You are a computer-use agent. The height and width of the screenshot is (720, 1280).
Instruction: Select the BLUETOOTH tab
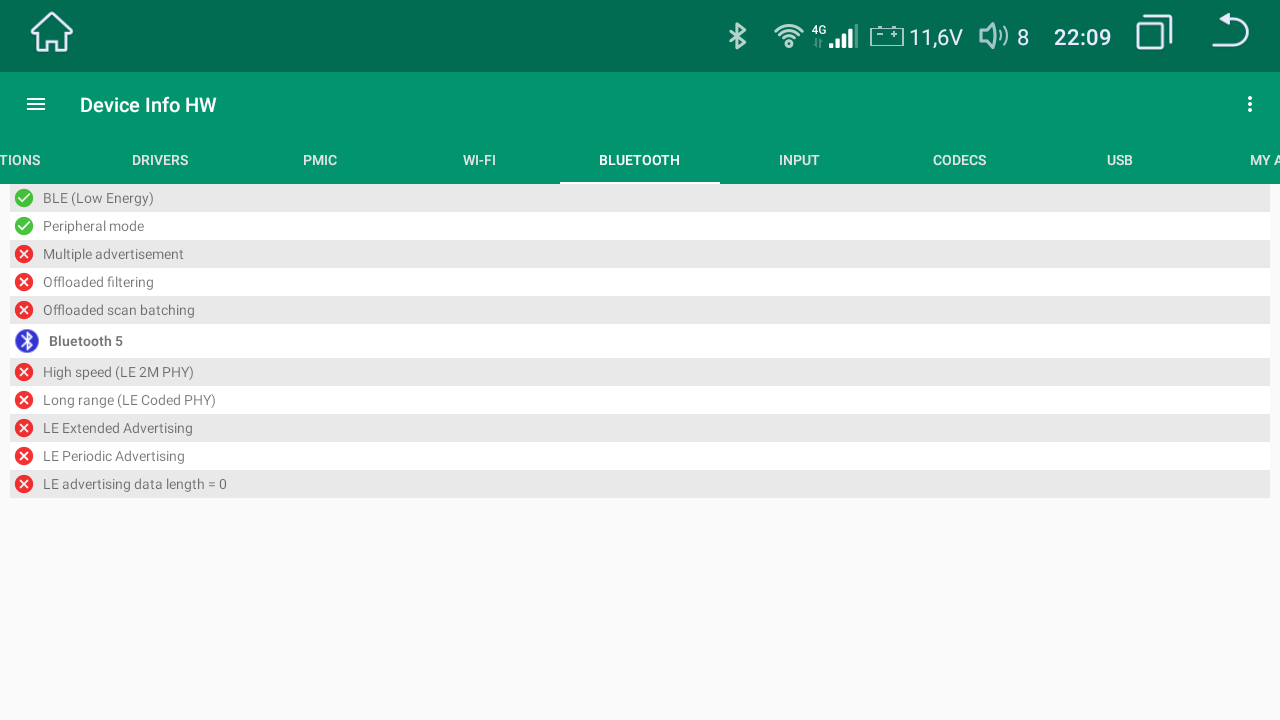[639, 160]
